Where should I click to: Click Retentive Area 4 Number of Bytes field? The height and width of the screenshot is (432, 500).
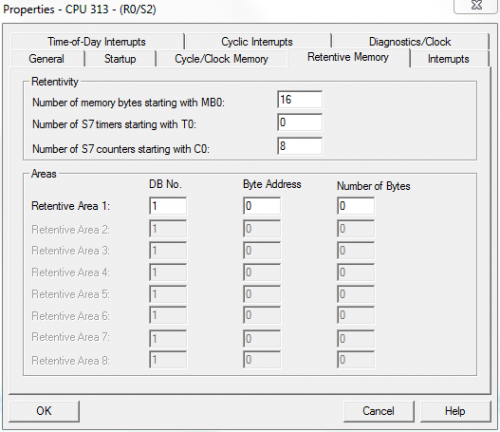pos(356,272)
